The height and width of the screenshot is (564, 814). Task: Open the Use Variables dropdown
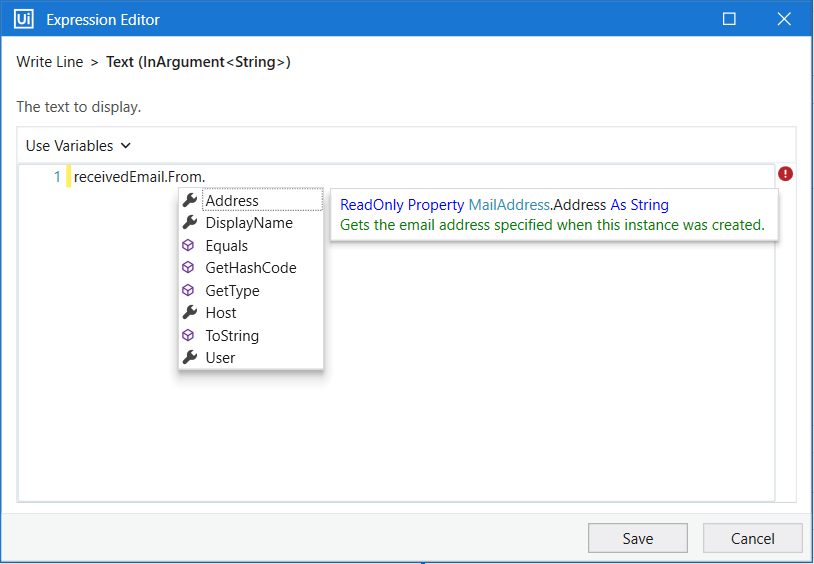pos(78,146)
